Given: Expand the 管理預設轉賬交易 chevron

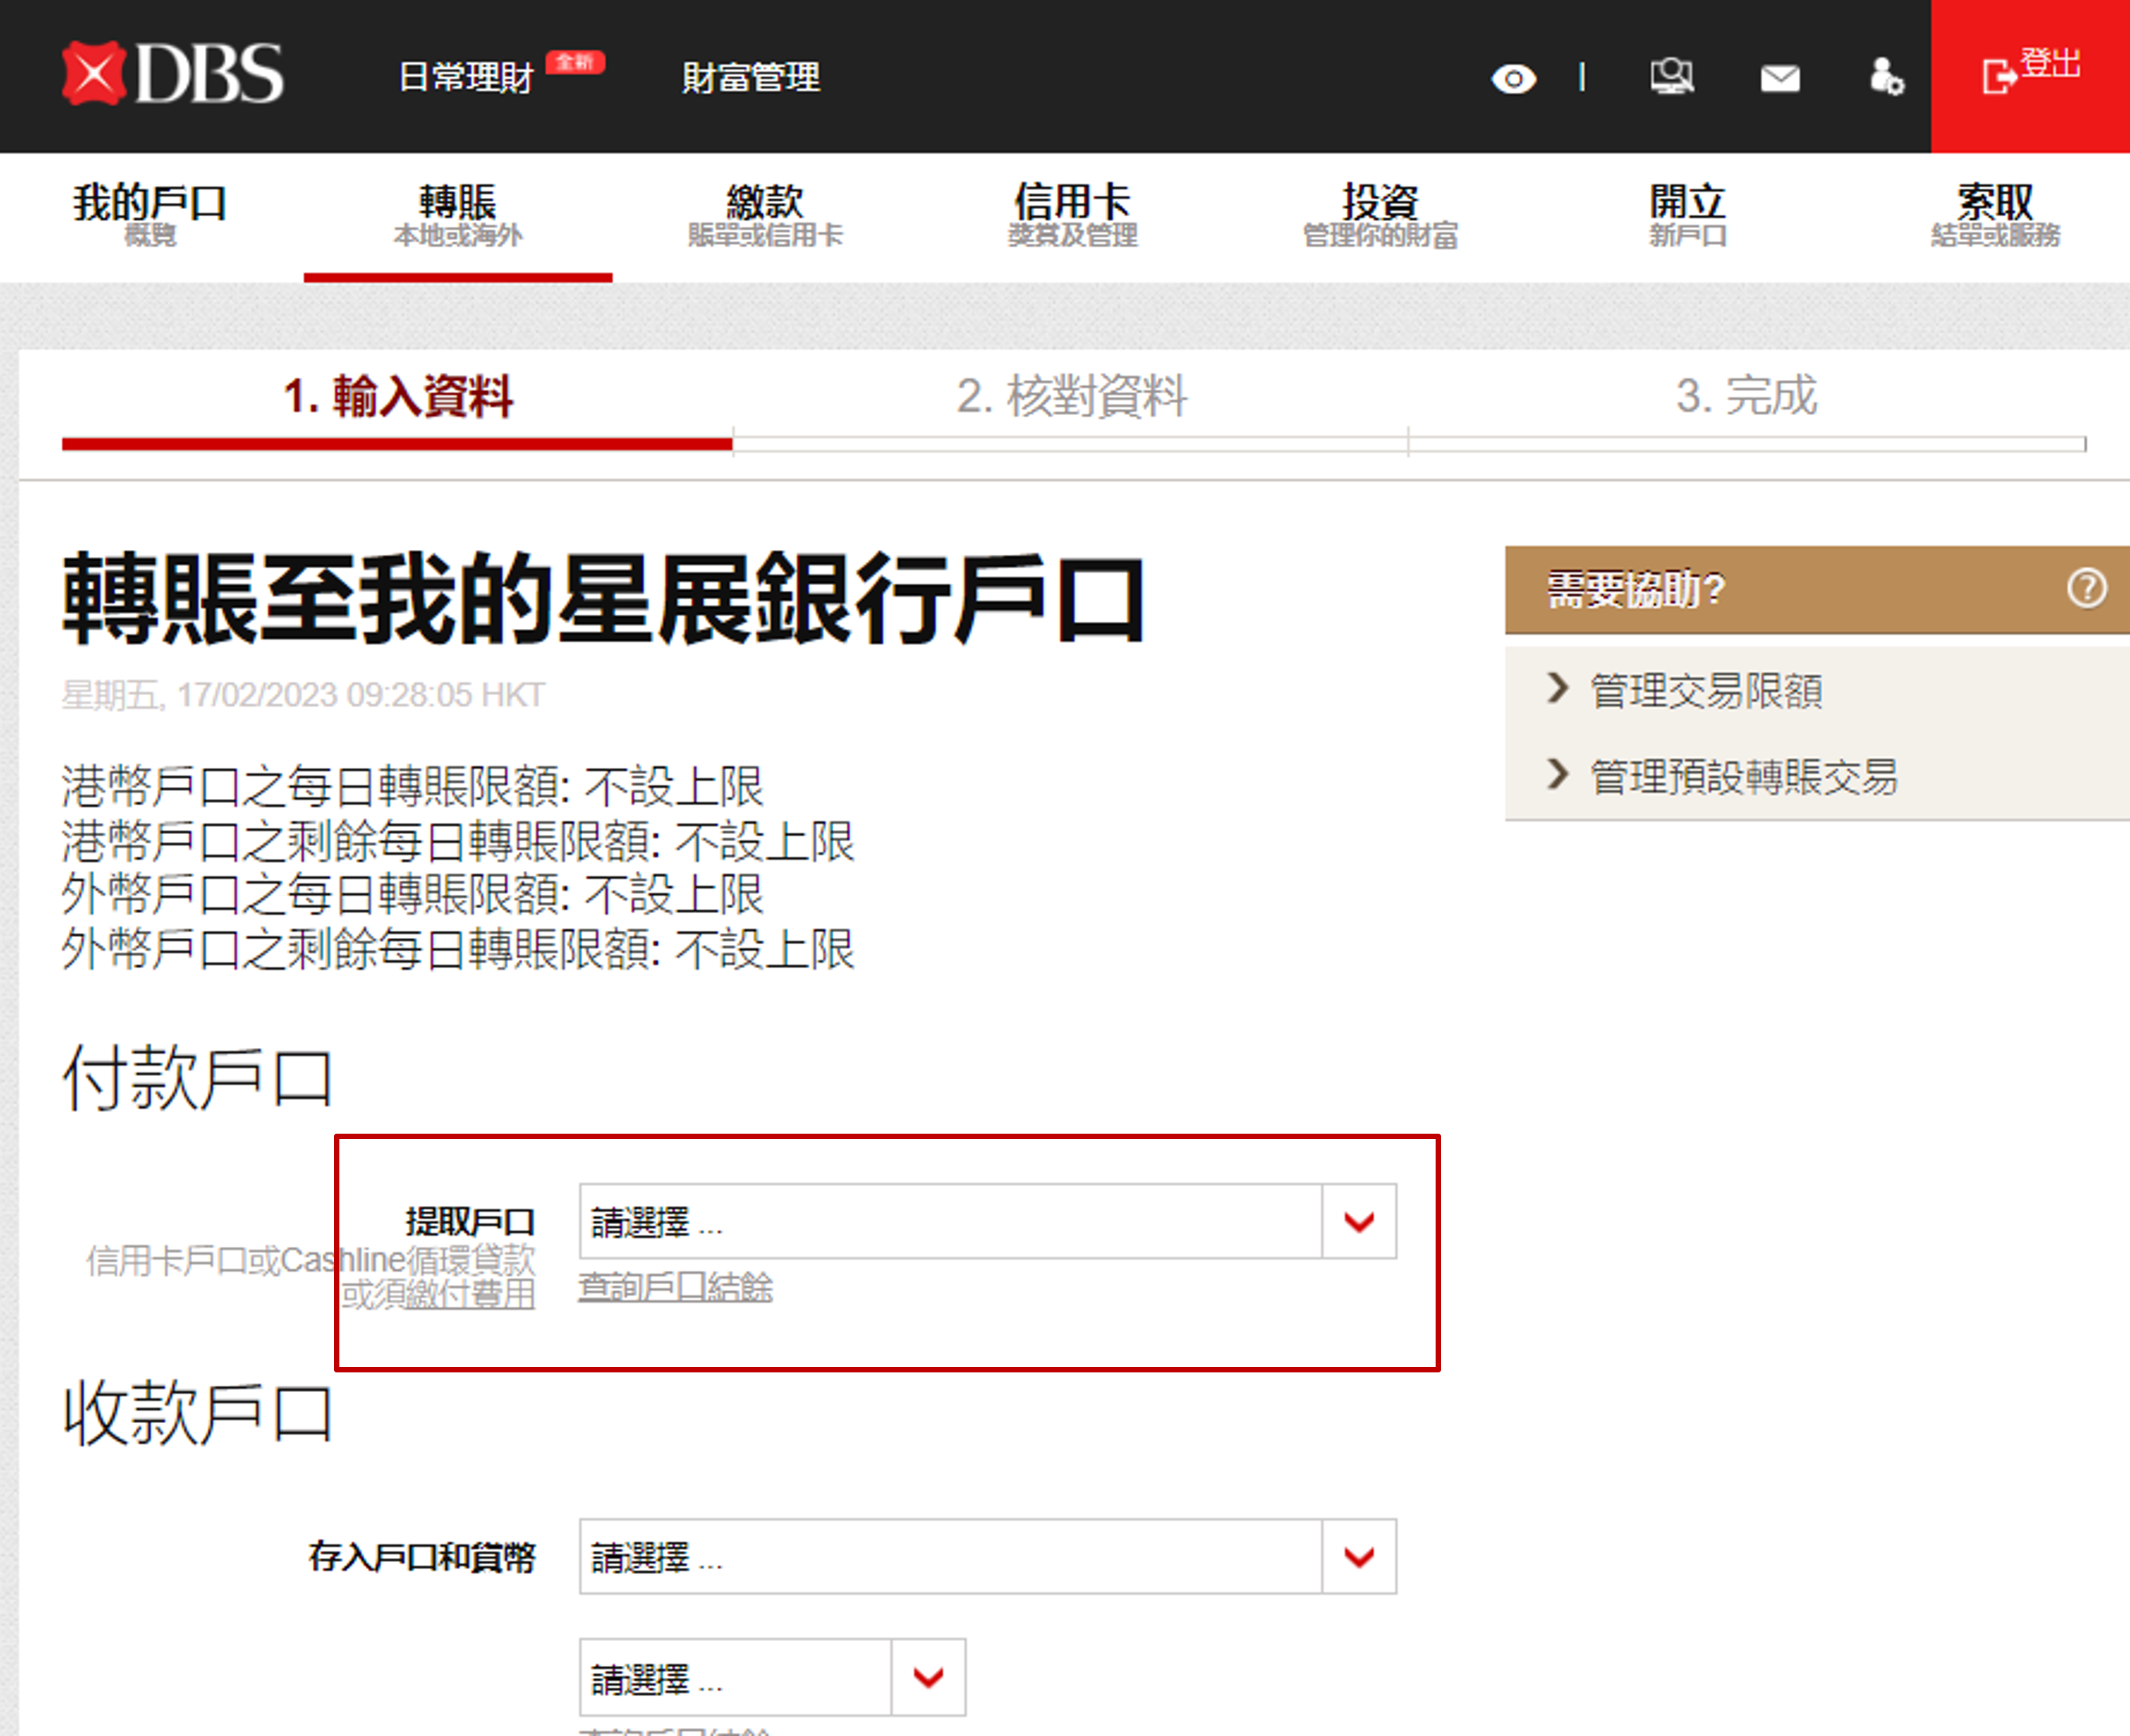Looking at the screenshot, I should pyautogui.click(x=1557, y=774).
